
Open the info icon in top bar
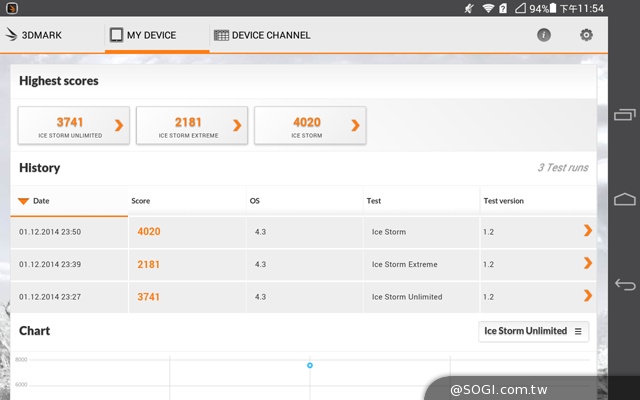544,35
